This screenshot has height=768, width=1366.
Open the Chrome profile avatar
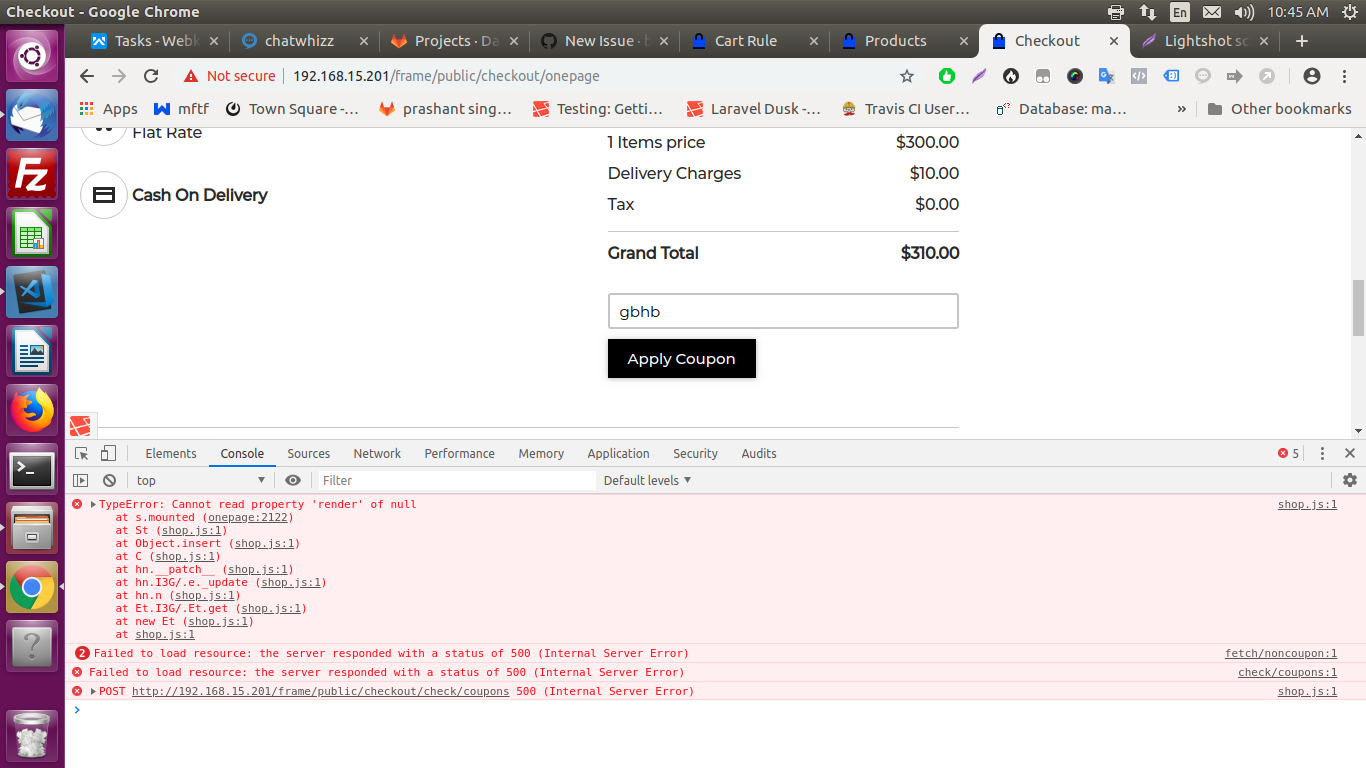click(x=1310, y=76)
